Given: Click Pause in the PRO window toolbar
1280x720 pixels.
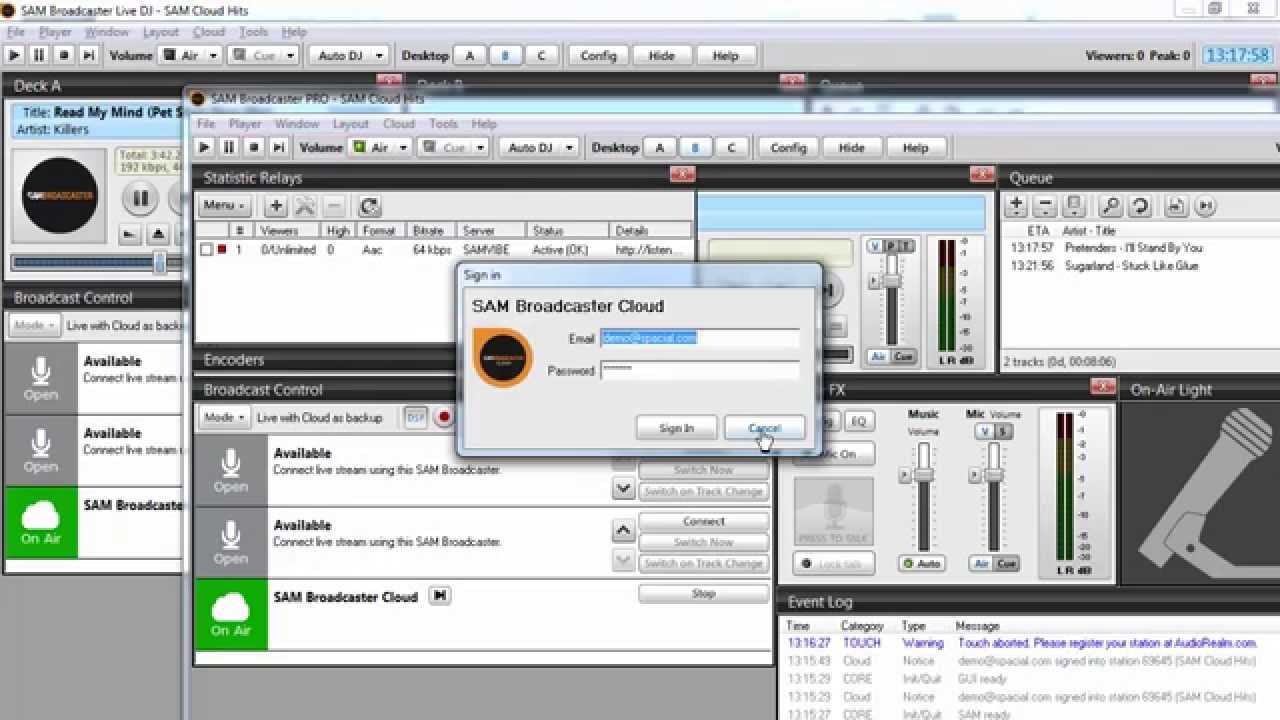Looking at the screenshot, I should pyautogui.click(x=229, y=147).
